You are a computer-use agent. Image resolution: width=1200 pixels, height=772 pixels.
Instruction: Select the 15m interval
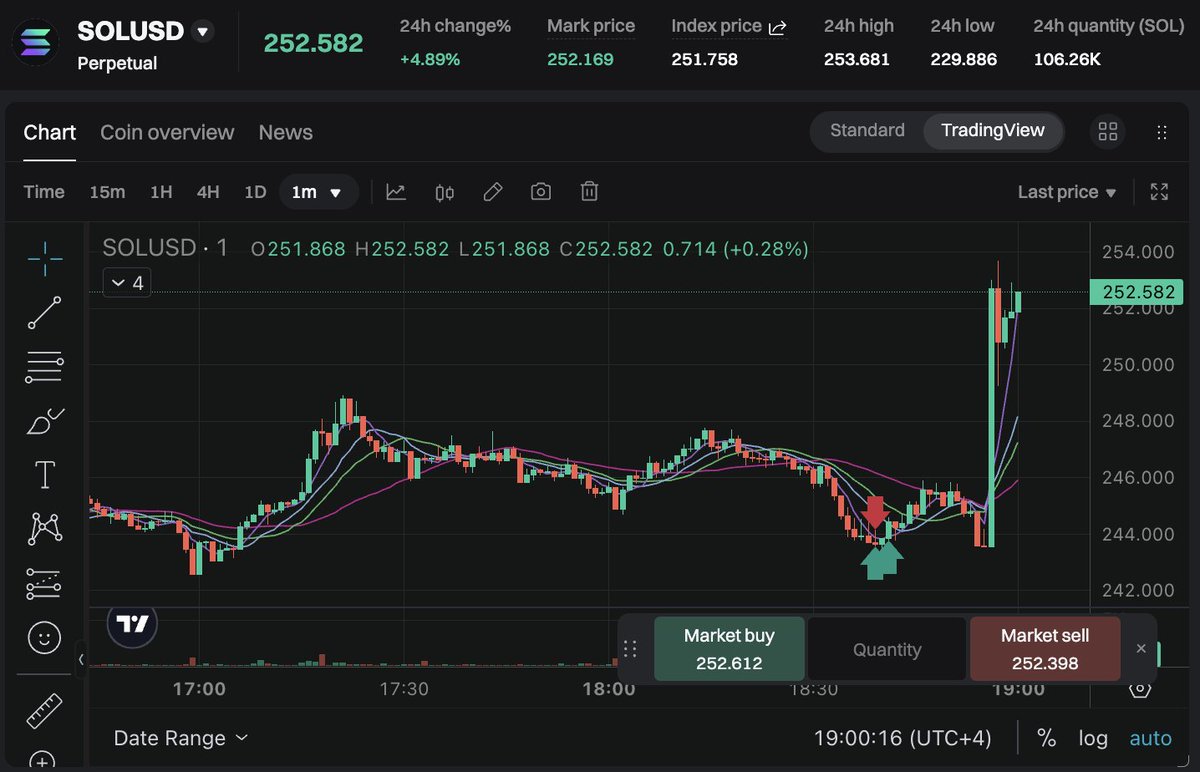tap(107, 192)
